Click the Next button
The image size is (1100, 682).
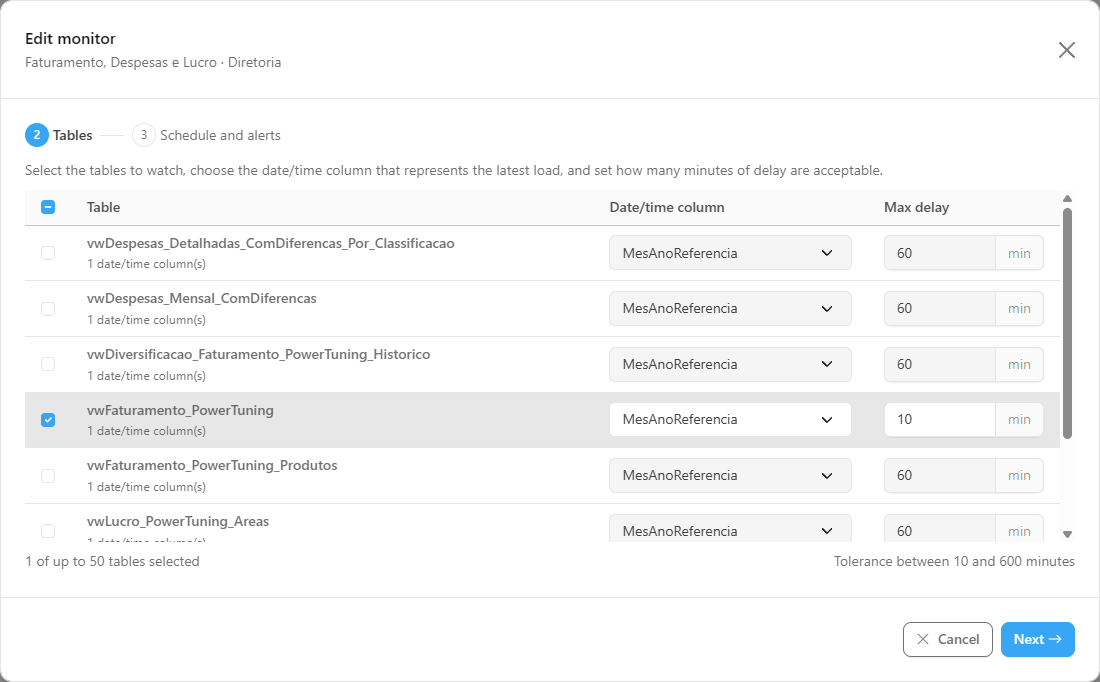1038,639
